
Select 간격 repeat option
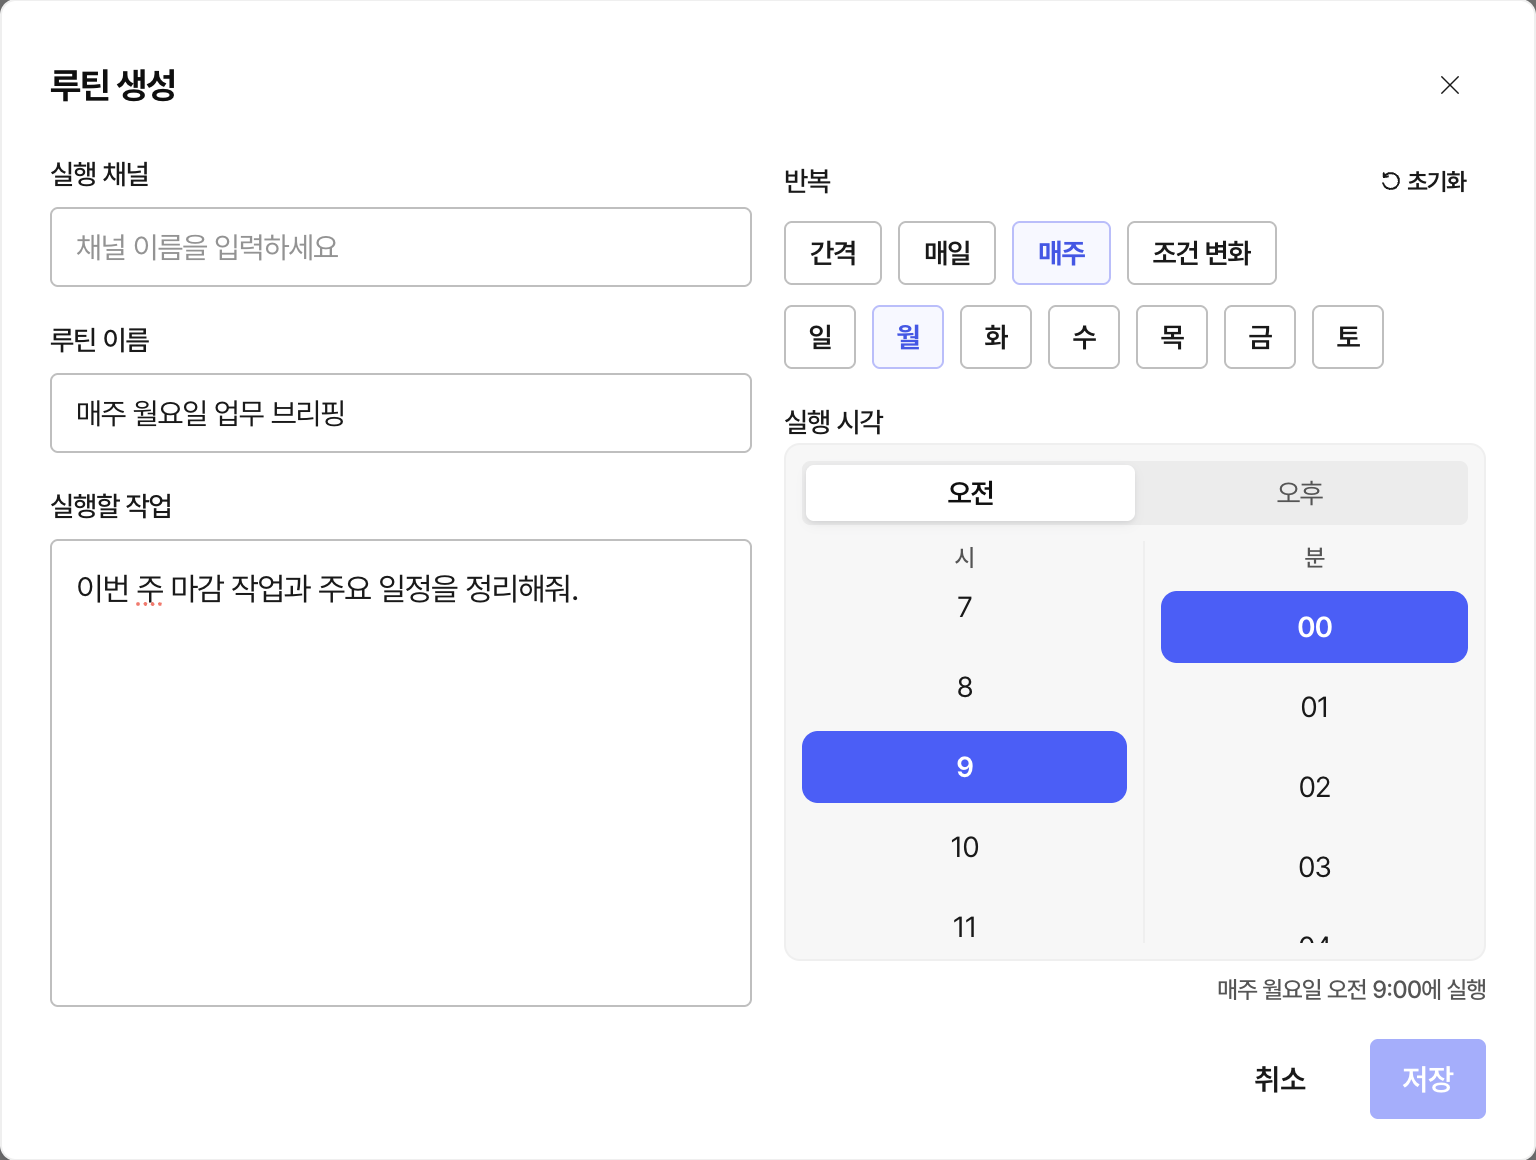pos(833,253)
